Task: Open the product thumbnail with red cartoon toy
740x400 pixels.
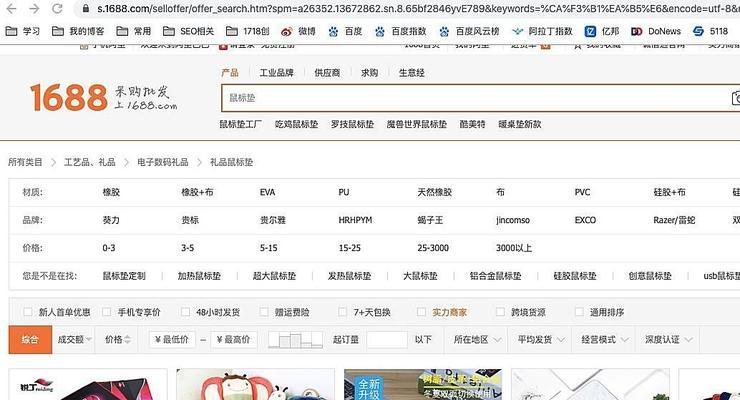Action: tap(255, 384)
